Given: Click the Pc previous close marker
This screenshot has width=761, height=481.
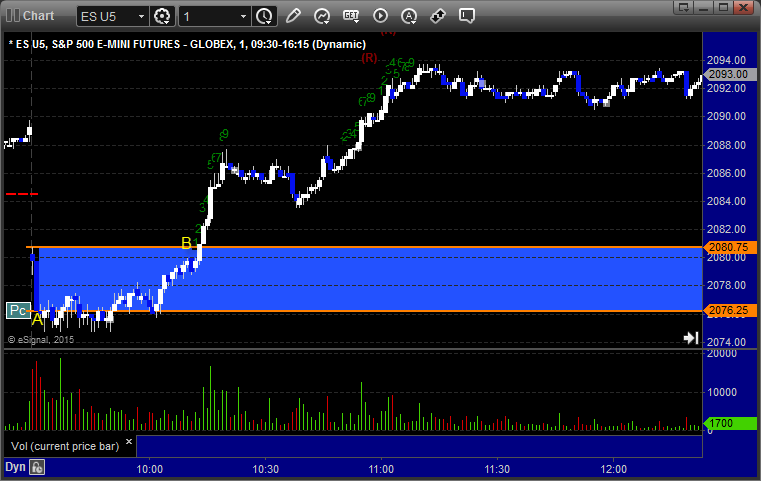Looking at the screenshot, I should click(x=18, y=310).
